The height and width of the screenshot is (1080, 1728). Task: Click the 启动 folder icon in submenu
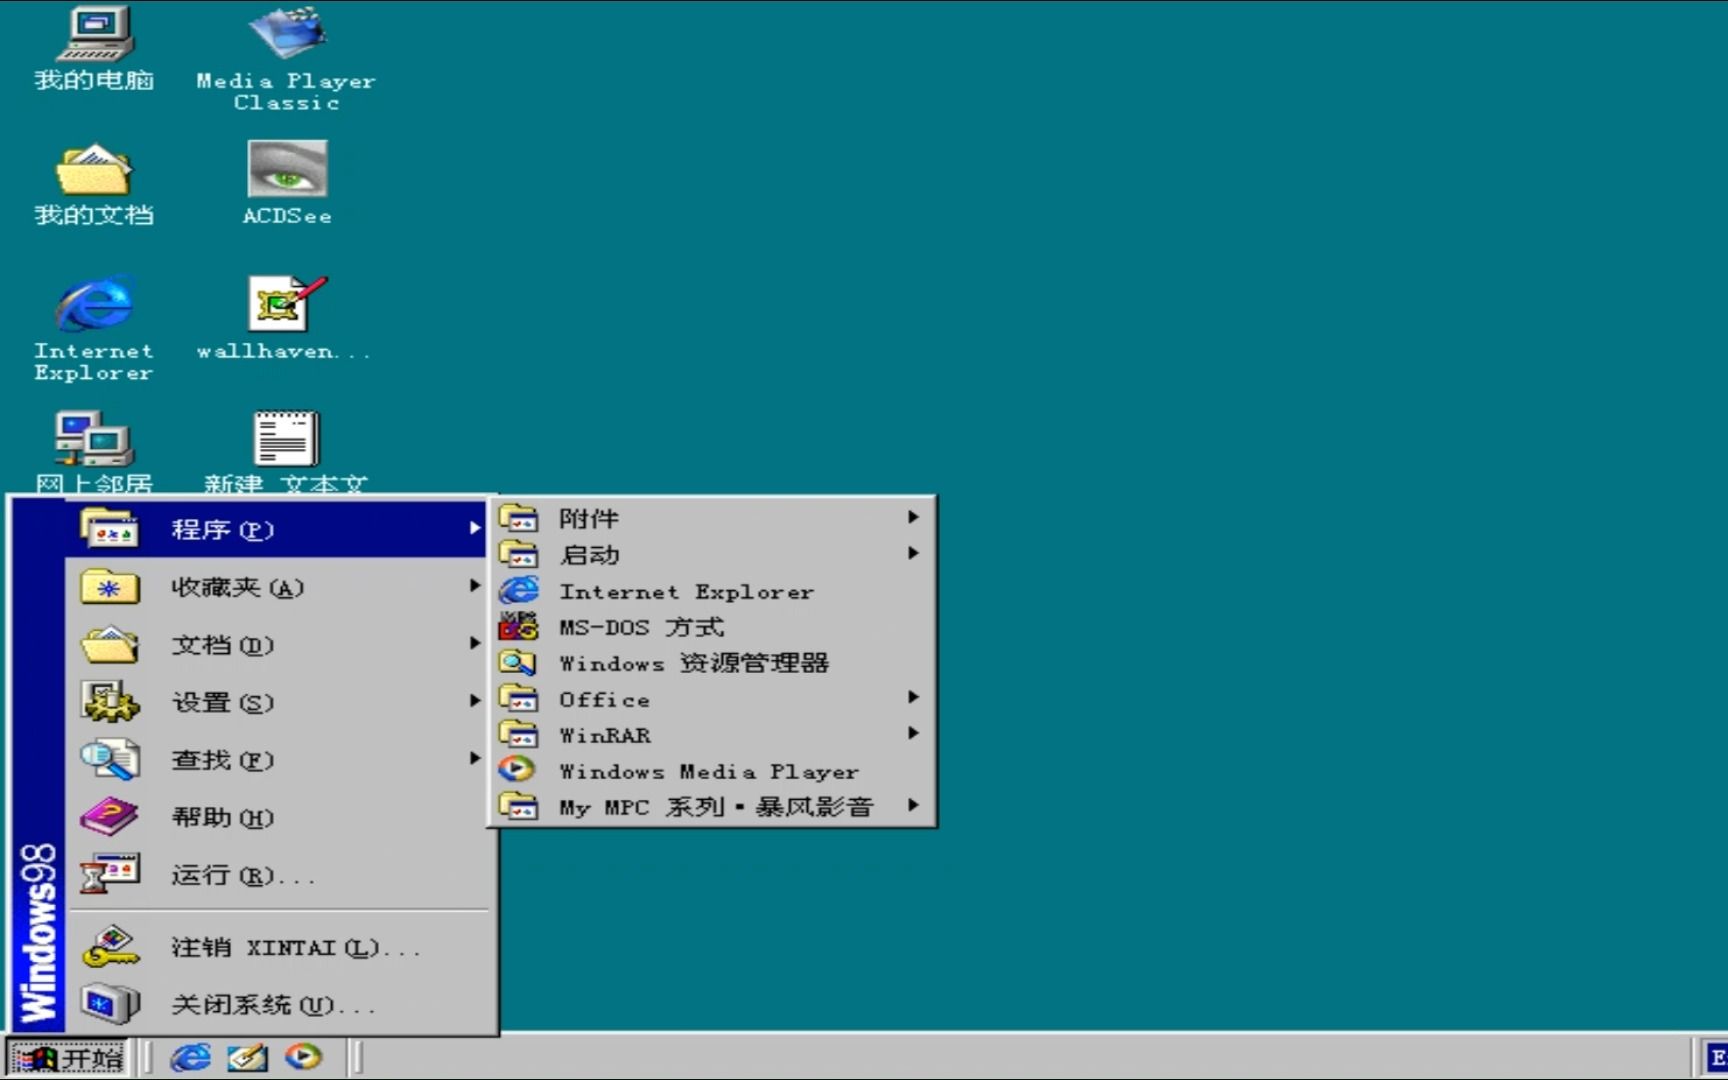tap(518, 554)
